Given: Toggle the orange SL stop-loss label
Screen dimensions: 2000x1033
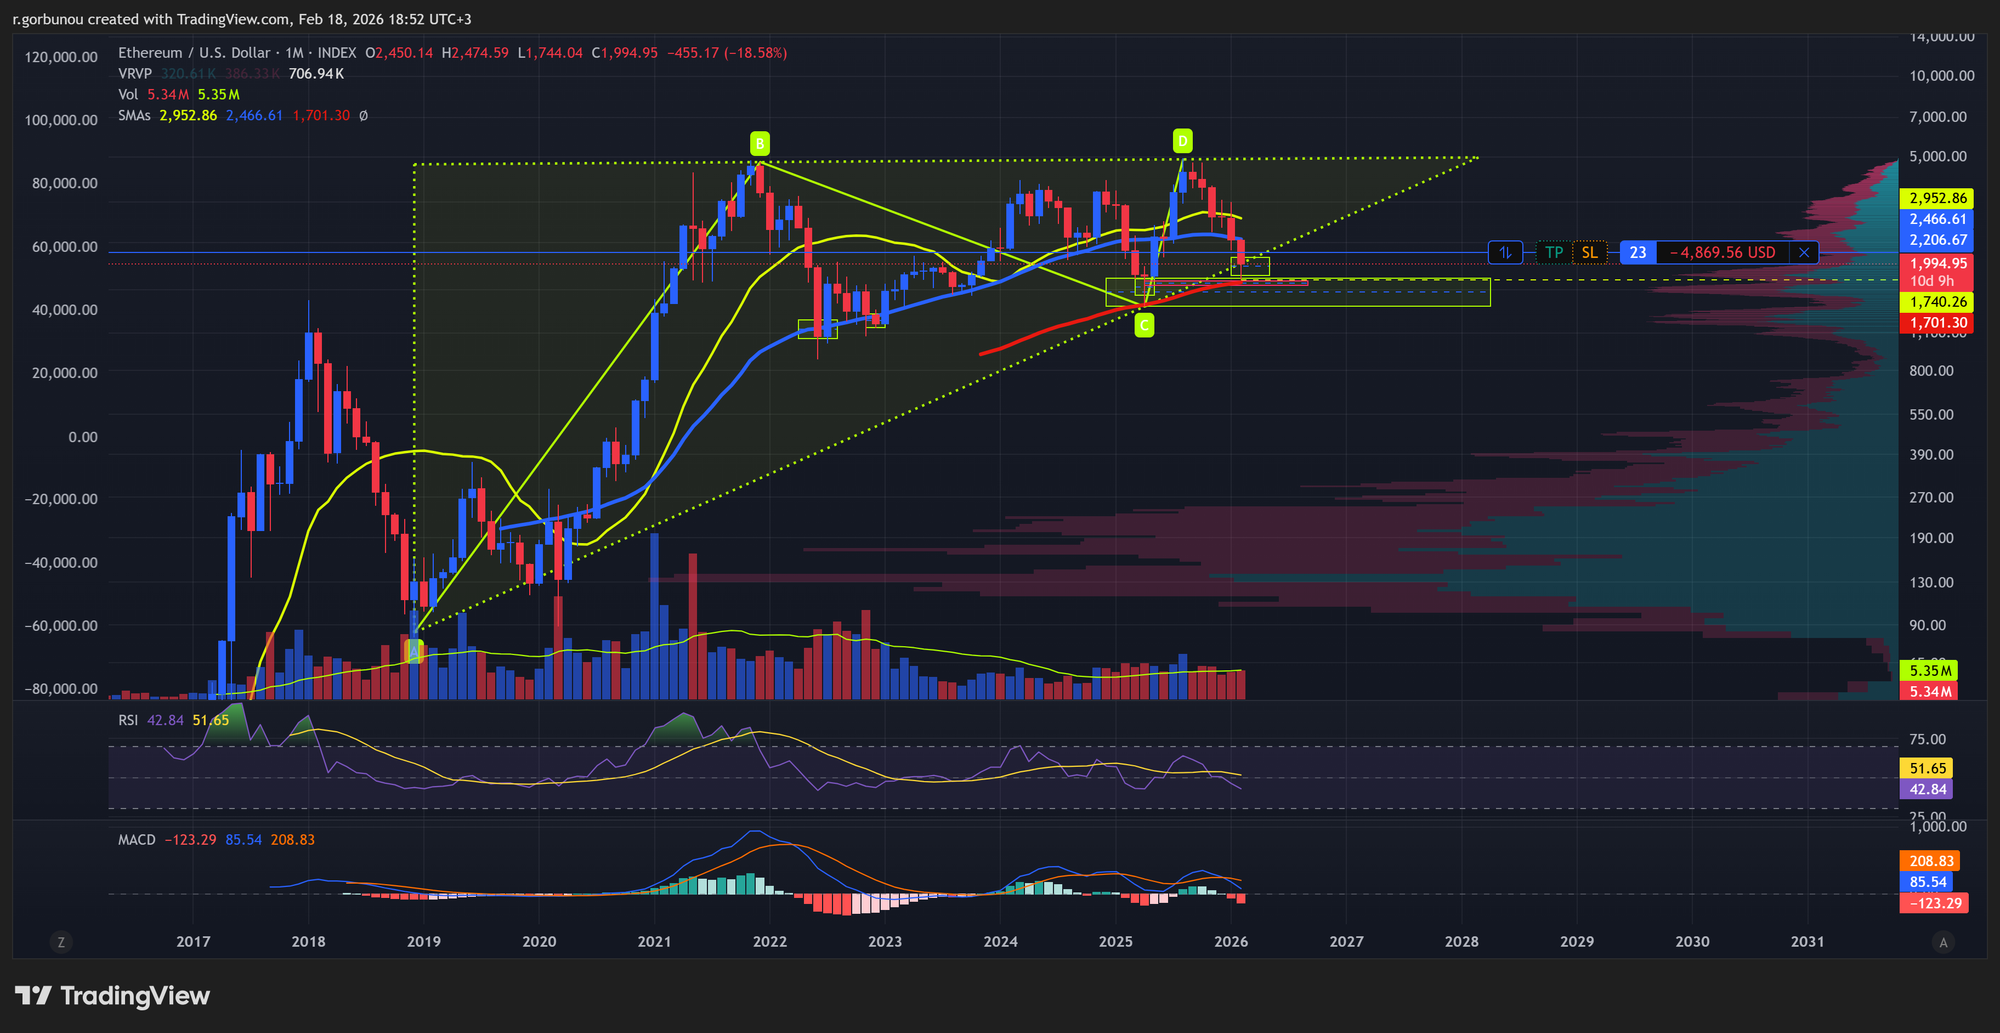Looking at the screenshot, I should tap(1589, 253).
